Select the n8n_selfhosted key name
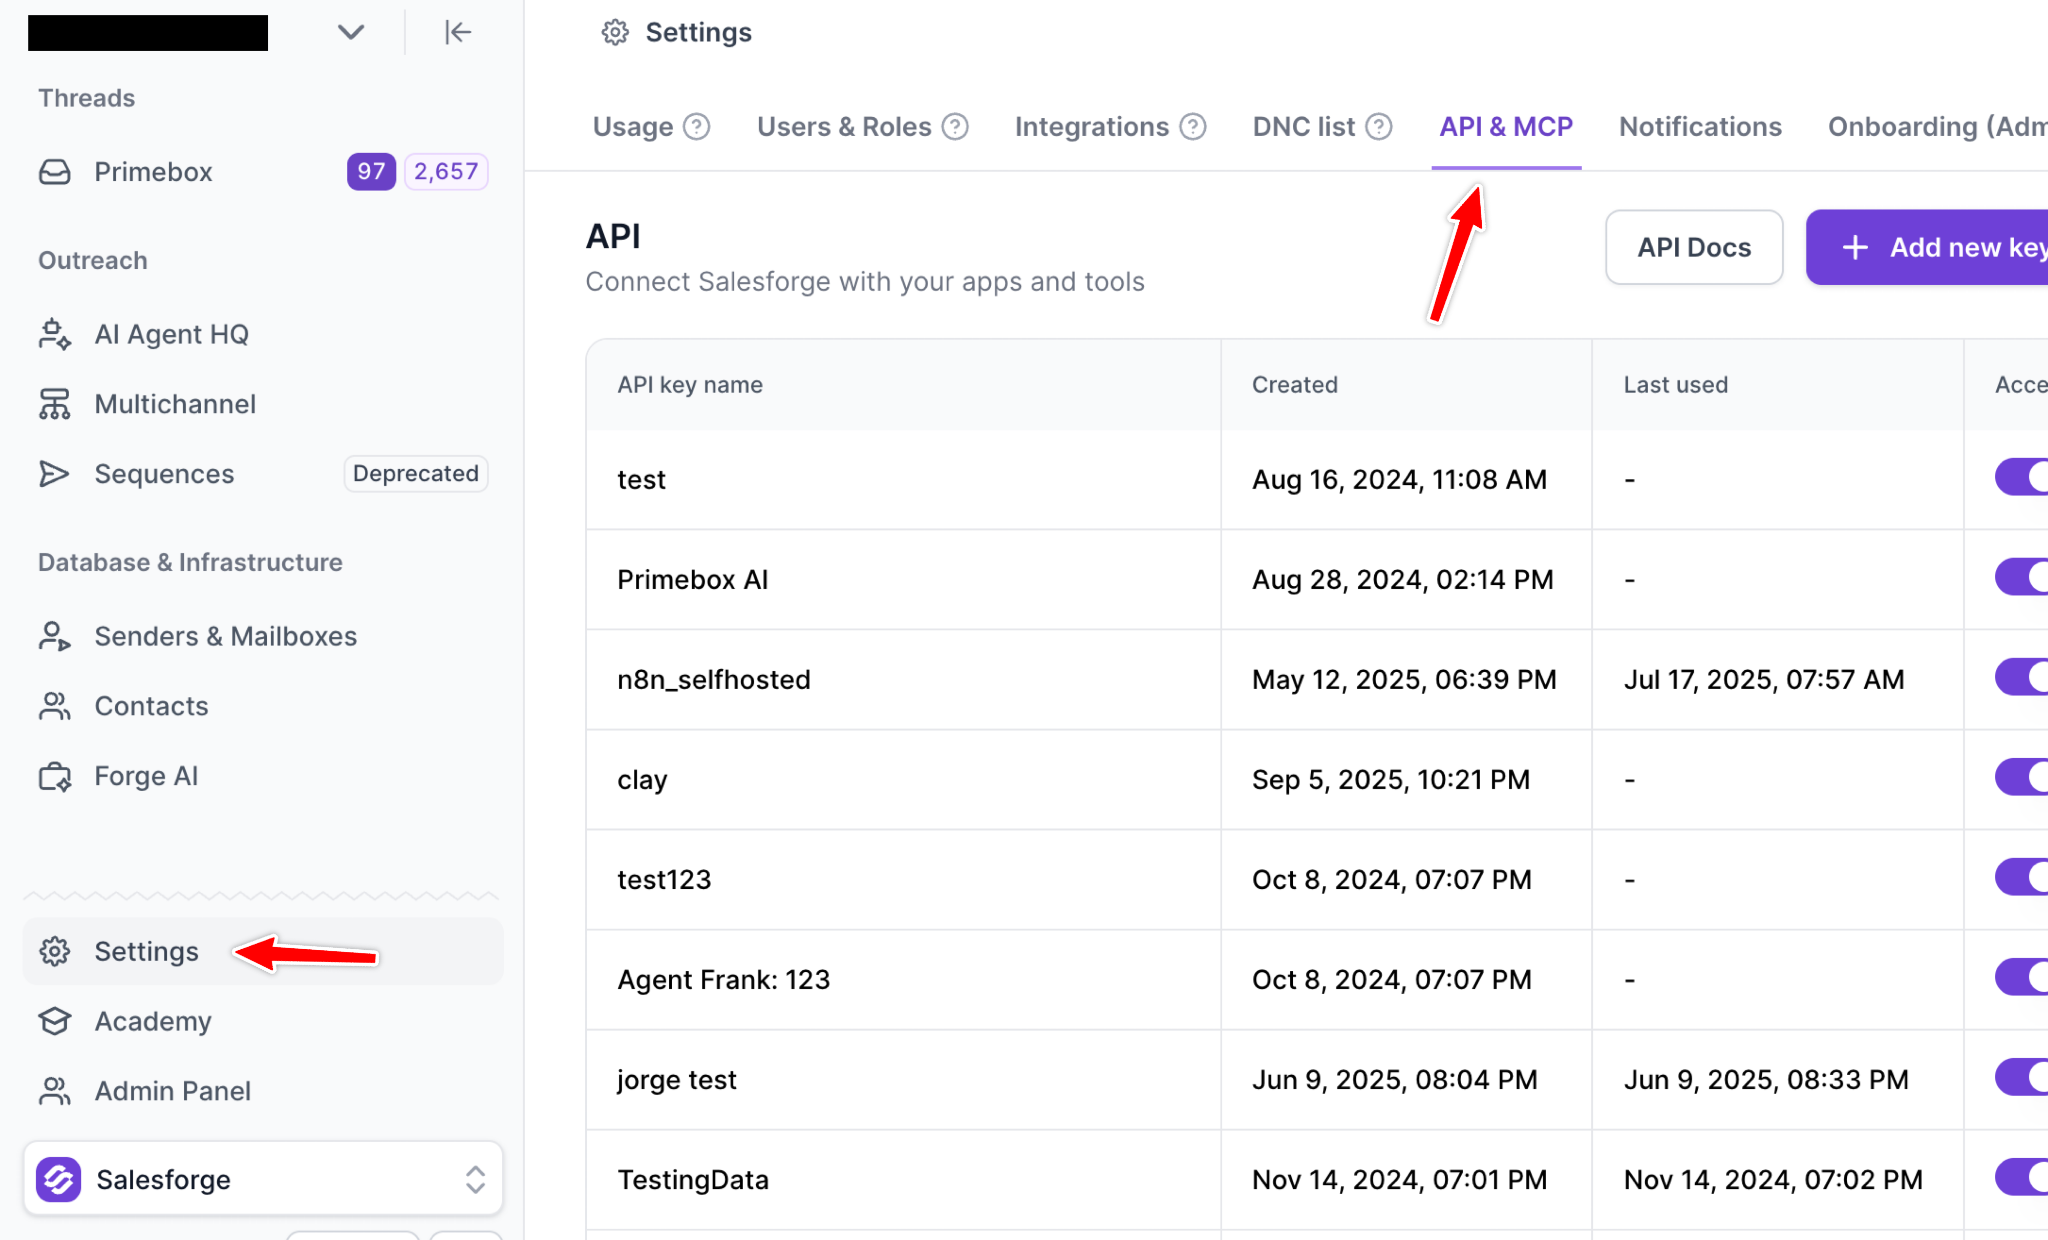The width and height of the screenshot is (2048, 1240). click(714, 679)
